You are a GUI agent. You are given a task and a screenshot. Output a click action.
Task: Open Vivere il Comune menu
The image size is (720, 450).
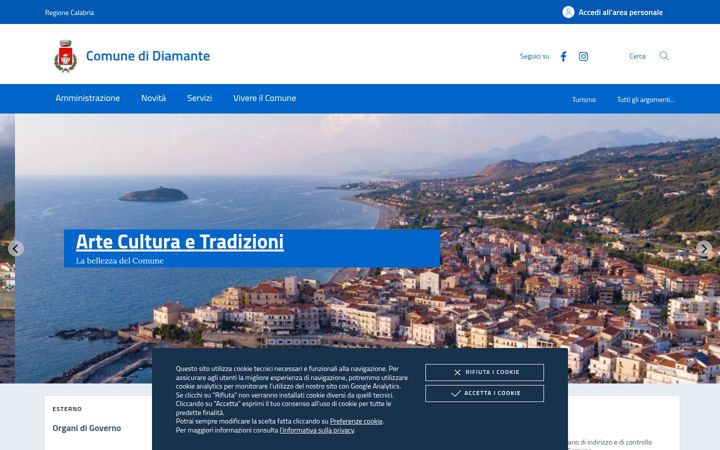pos(264,98)
